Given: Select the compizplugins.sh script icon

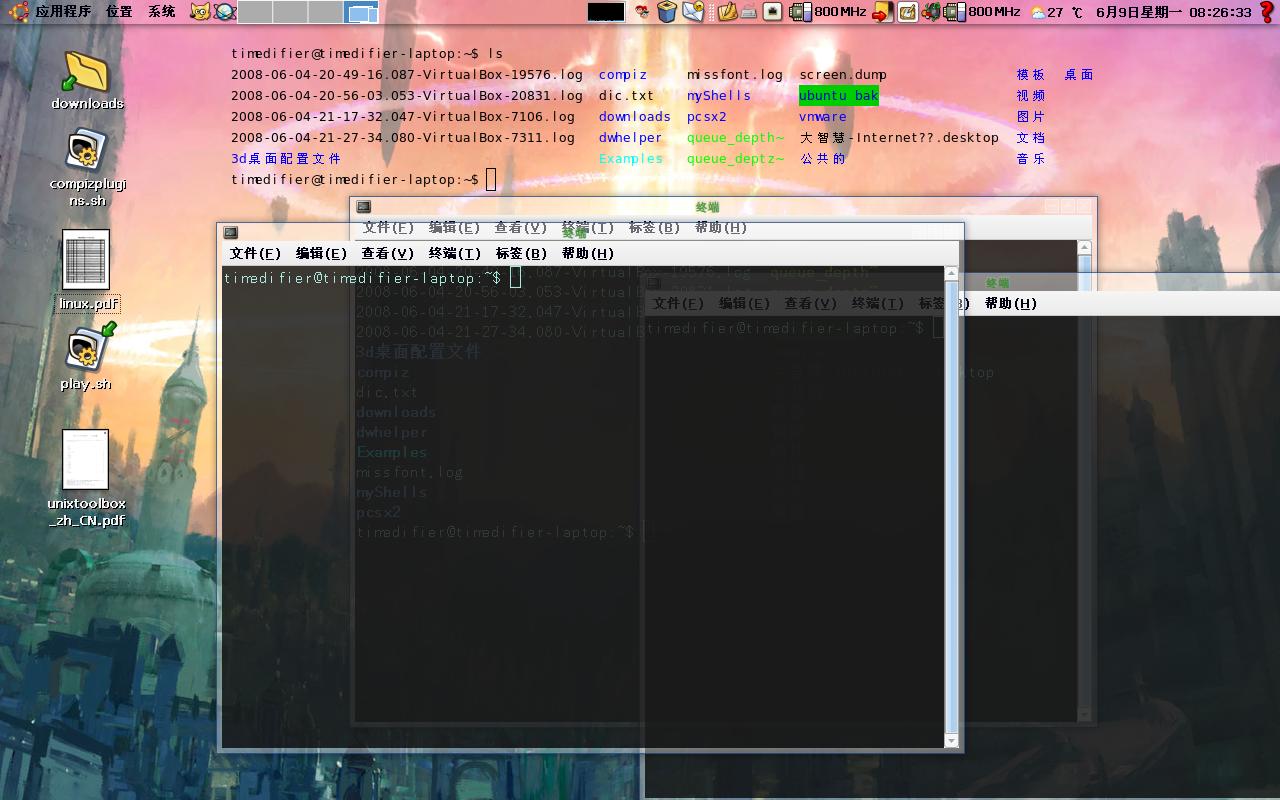Looking at the screenshot, I should click(x=87, y=168).
